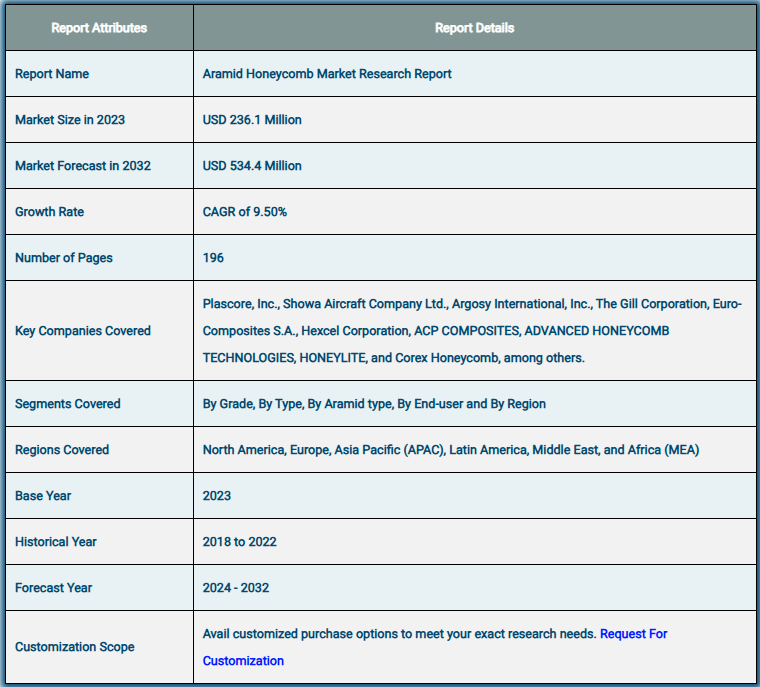Click the 'Growth Rate' row label
This screenshot has height=687, width=760.
(x=49, y=212)
